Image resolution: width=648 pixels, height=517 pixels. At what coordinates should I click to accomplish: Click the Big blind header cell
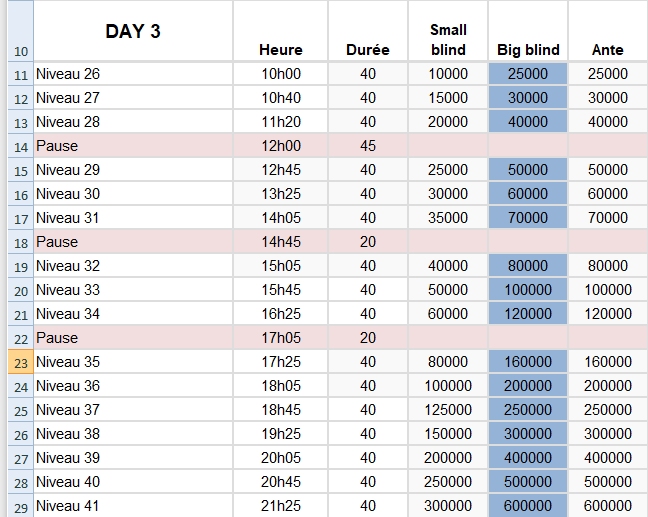[x=528, y=49]
